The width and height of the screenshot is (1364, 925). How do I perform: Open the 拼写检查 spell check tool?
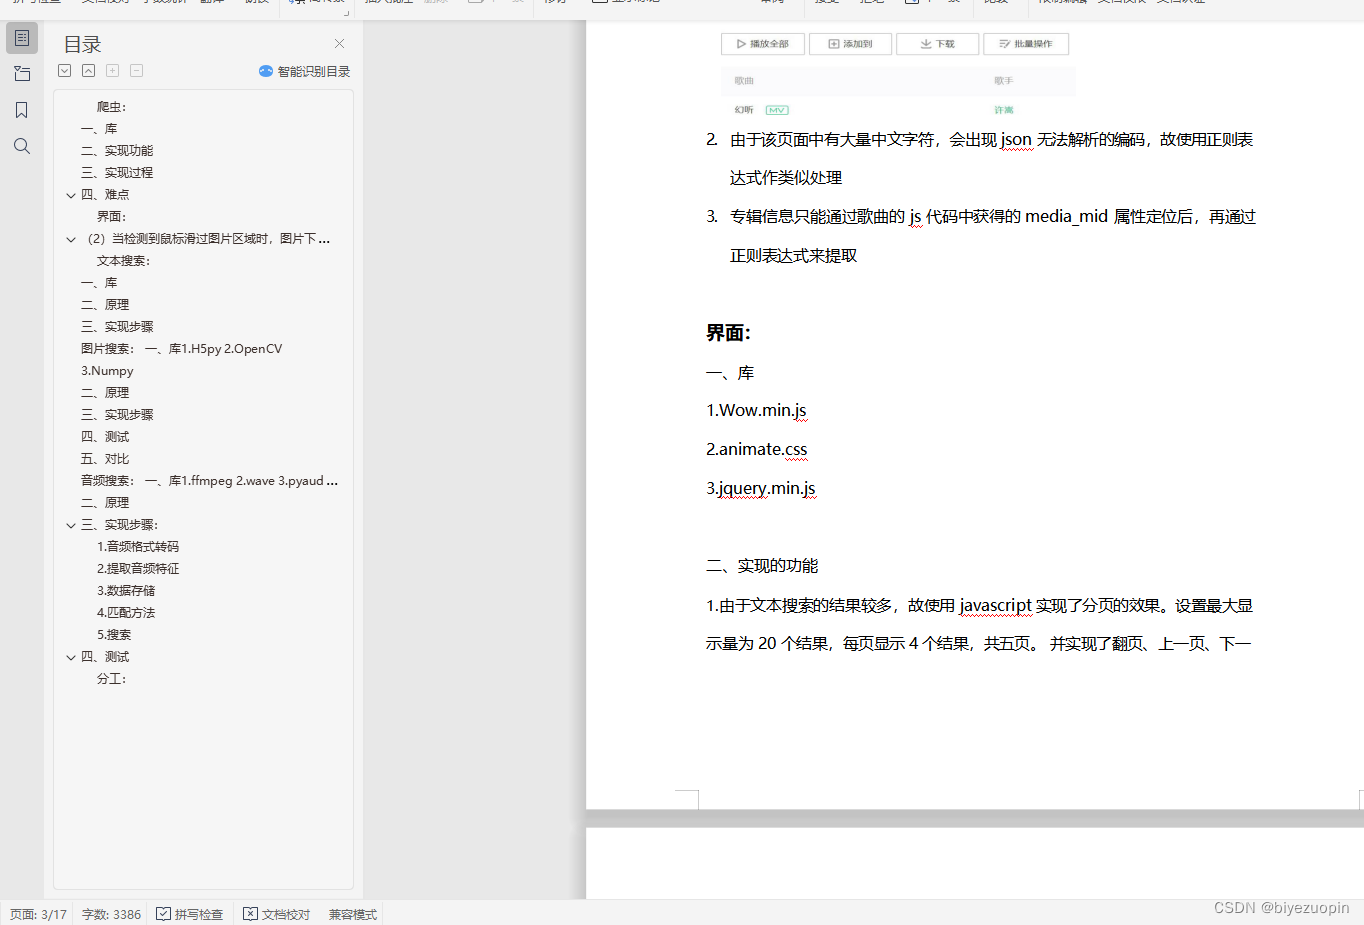(x=190, y=914)
